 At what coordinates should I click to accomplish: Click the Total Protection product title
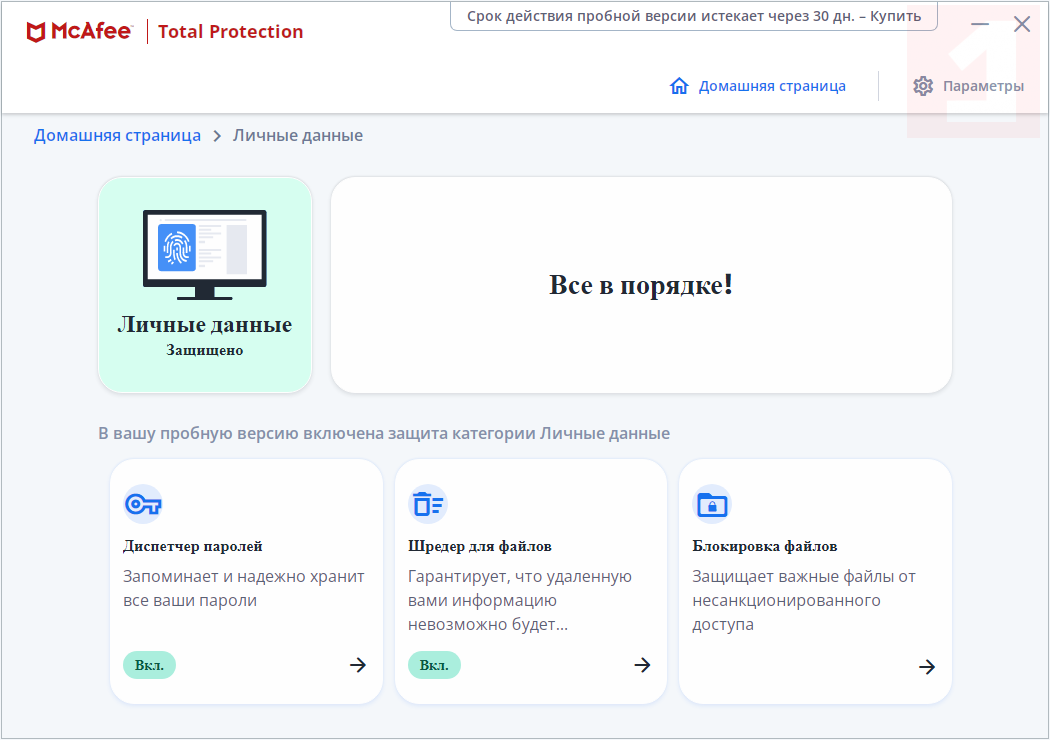click(230, 31)
